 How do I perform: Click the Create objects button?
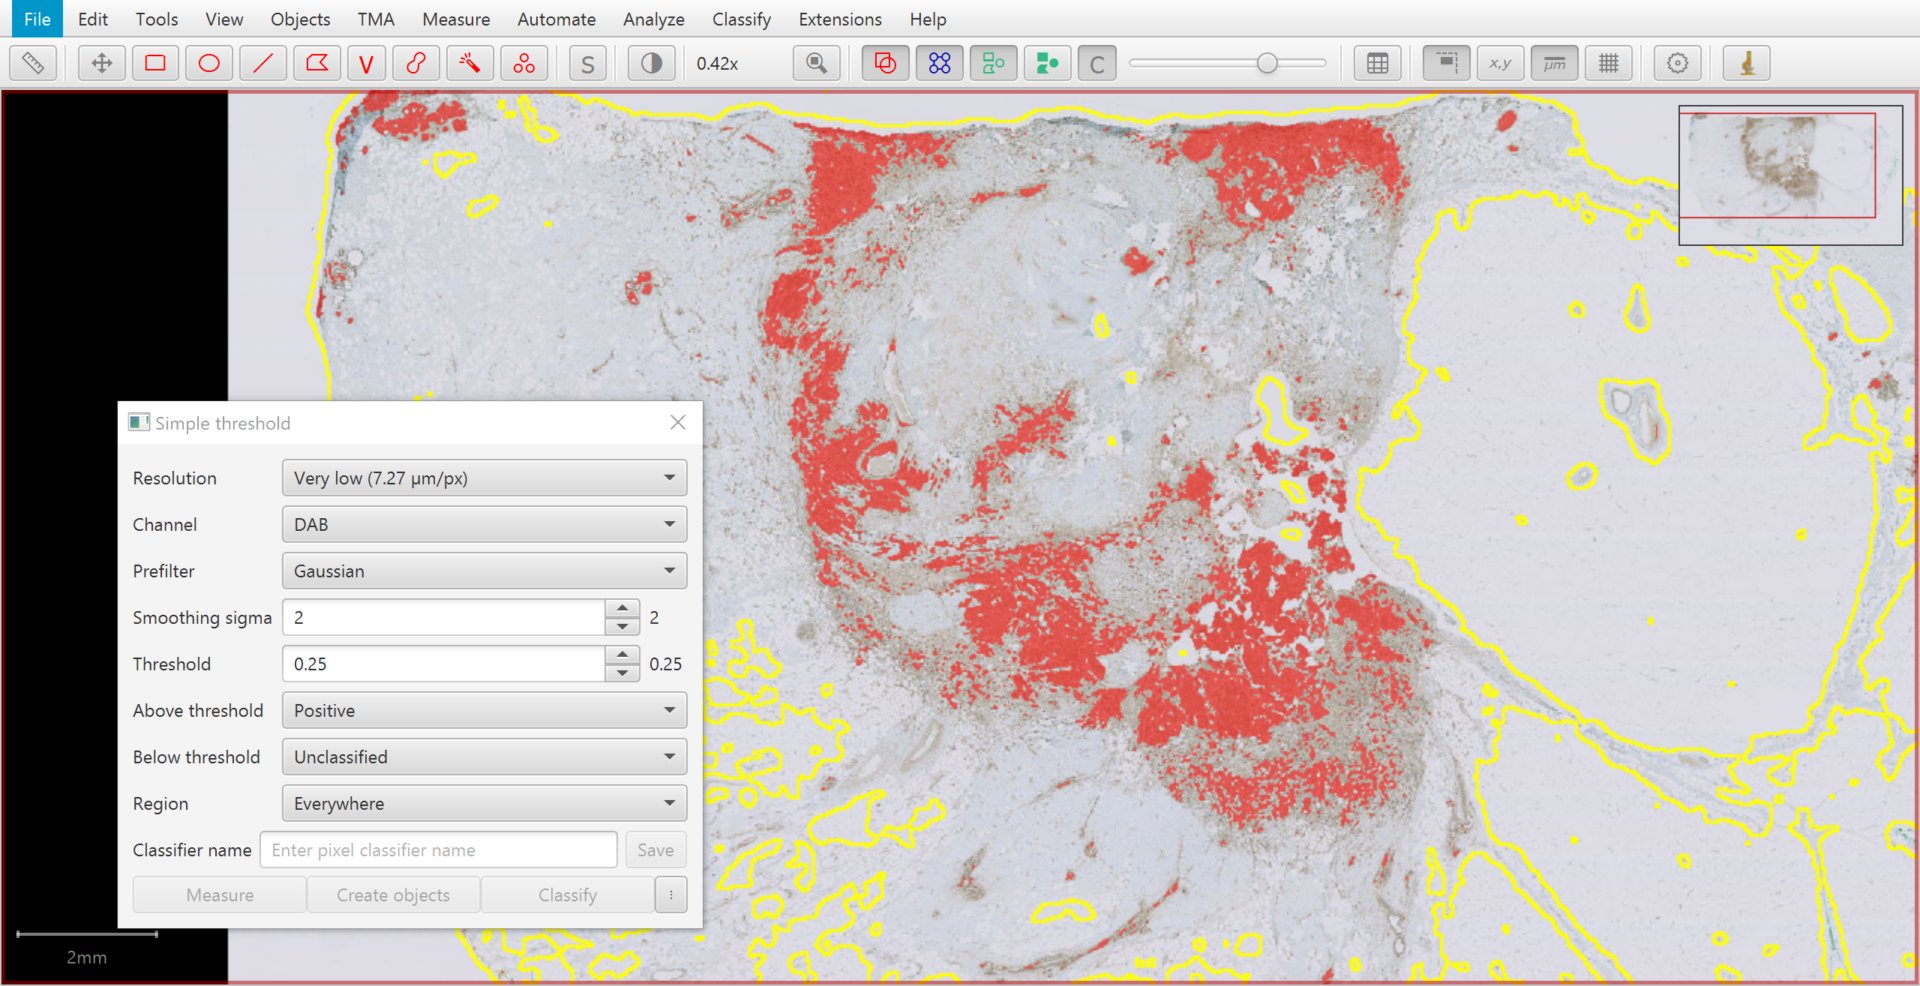coord(393,895)
